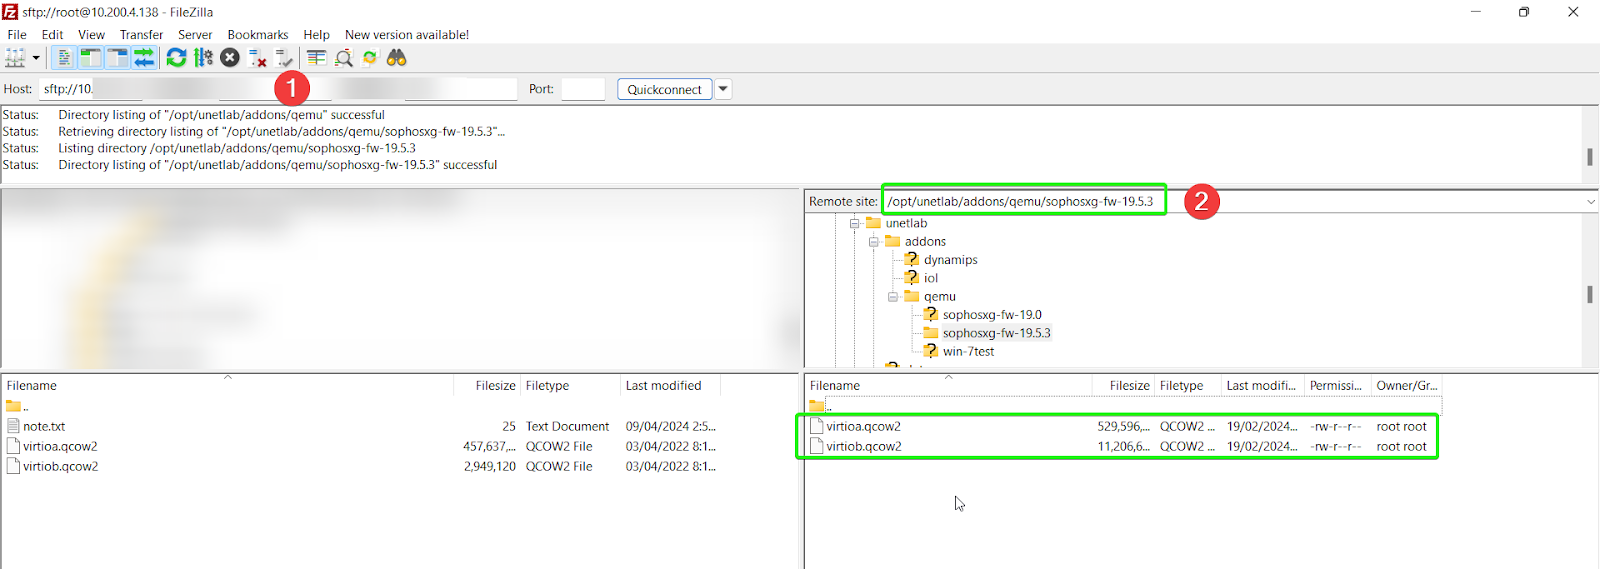Collapse the unetlab tree node

(855, 223)
